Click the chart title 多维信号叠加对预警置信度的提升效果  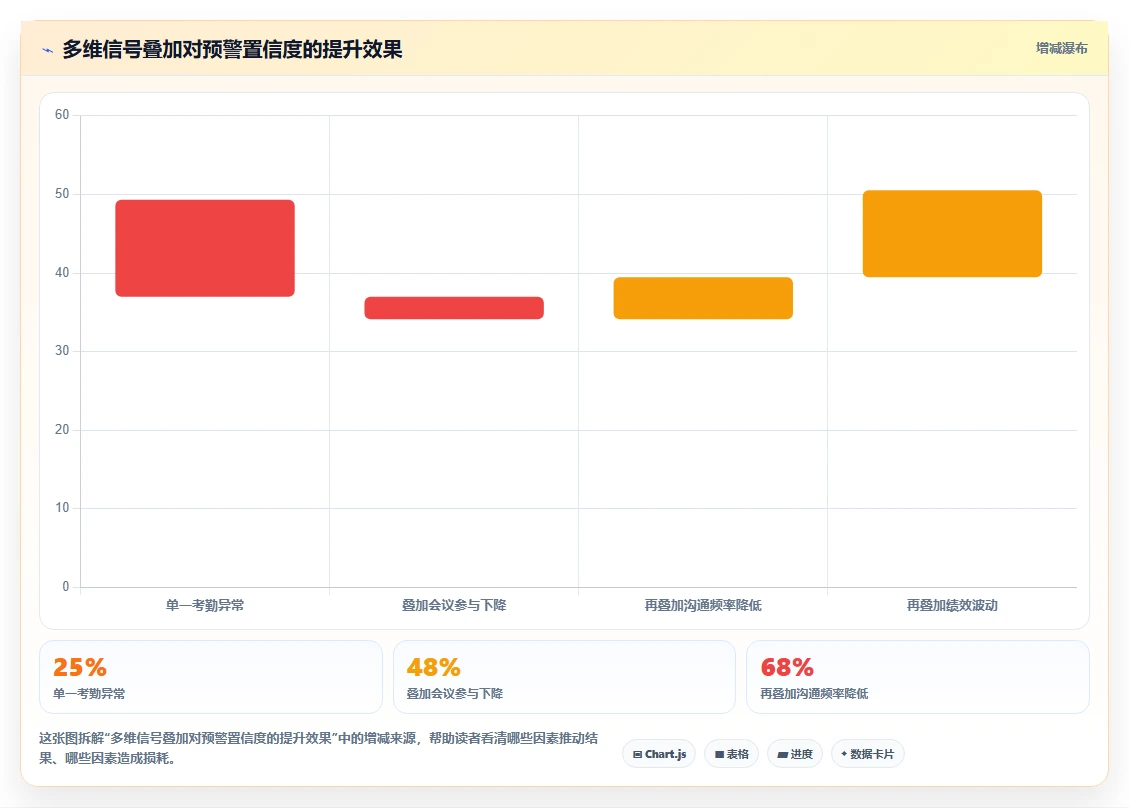232,50
